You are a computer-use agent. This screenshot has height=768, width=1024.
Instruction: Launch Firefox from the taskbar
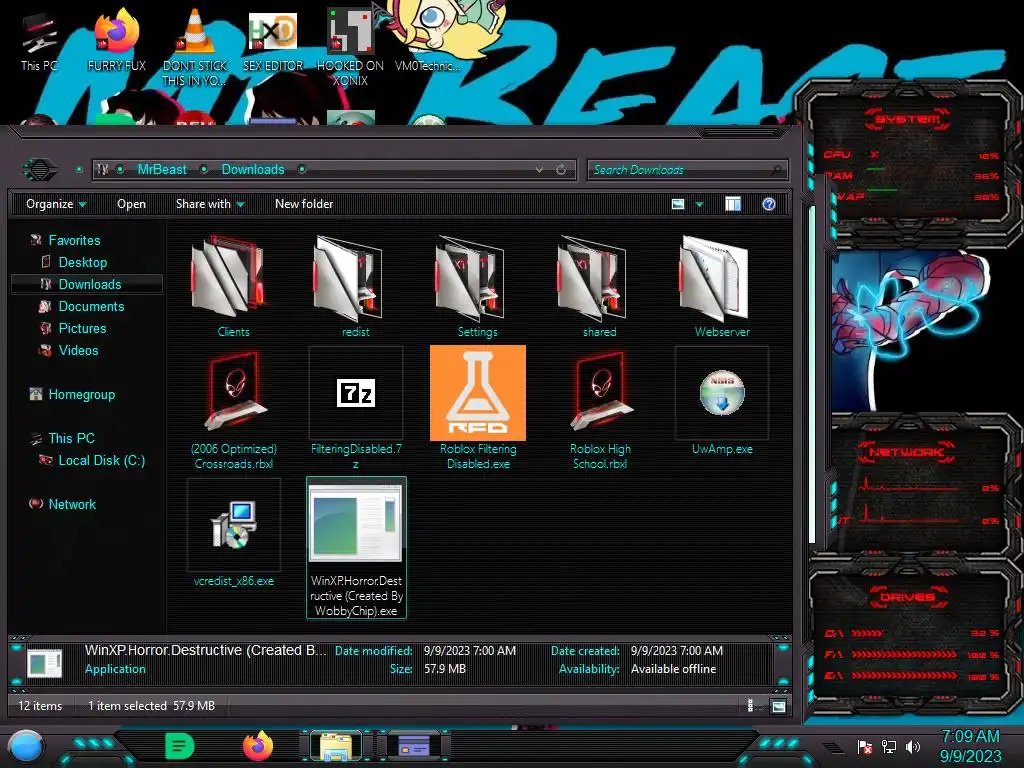click(x=258, y=746)
